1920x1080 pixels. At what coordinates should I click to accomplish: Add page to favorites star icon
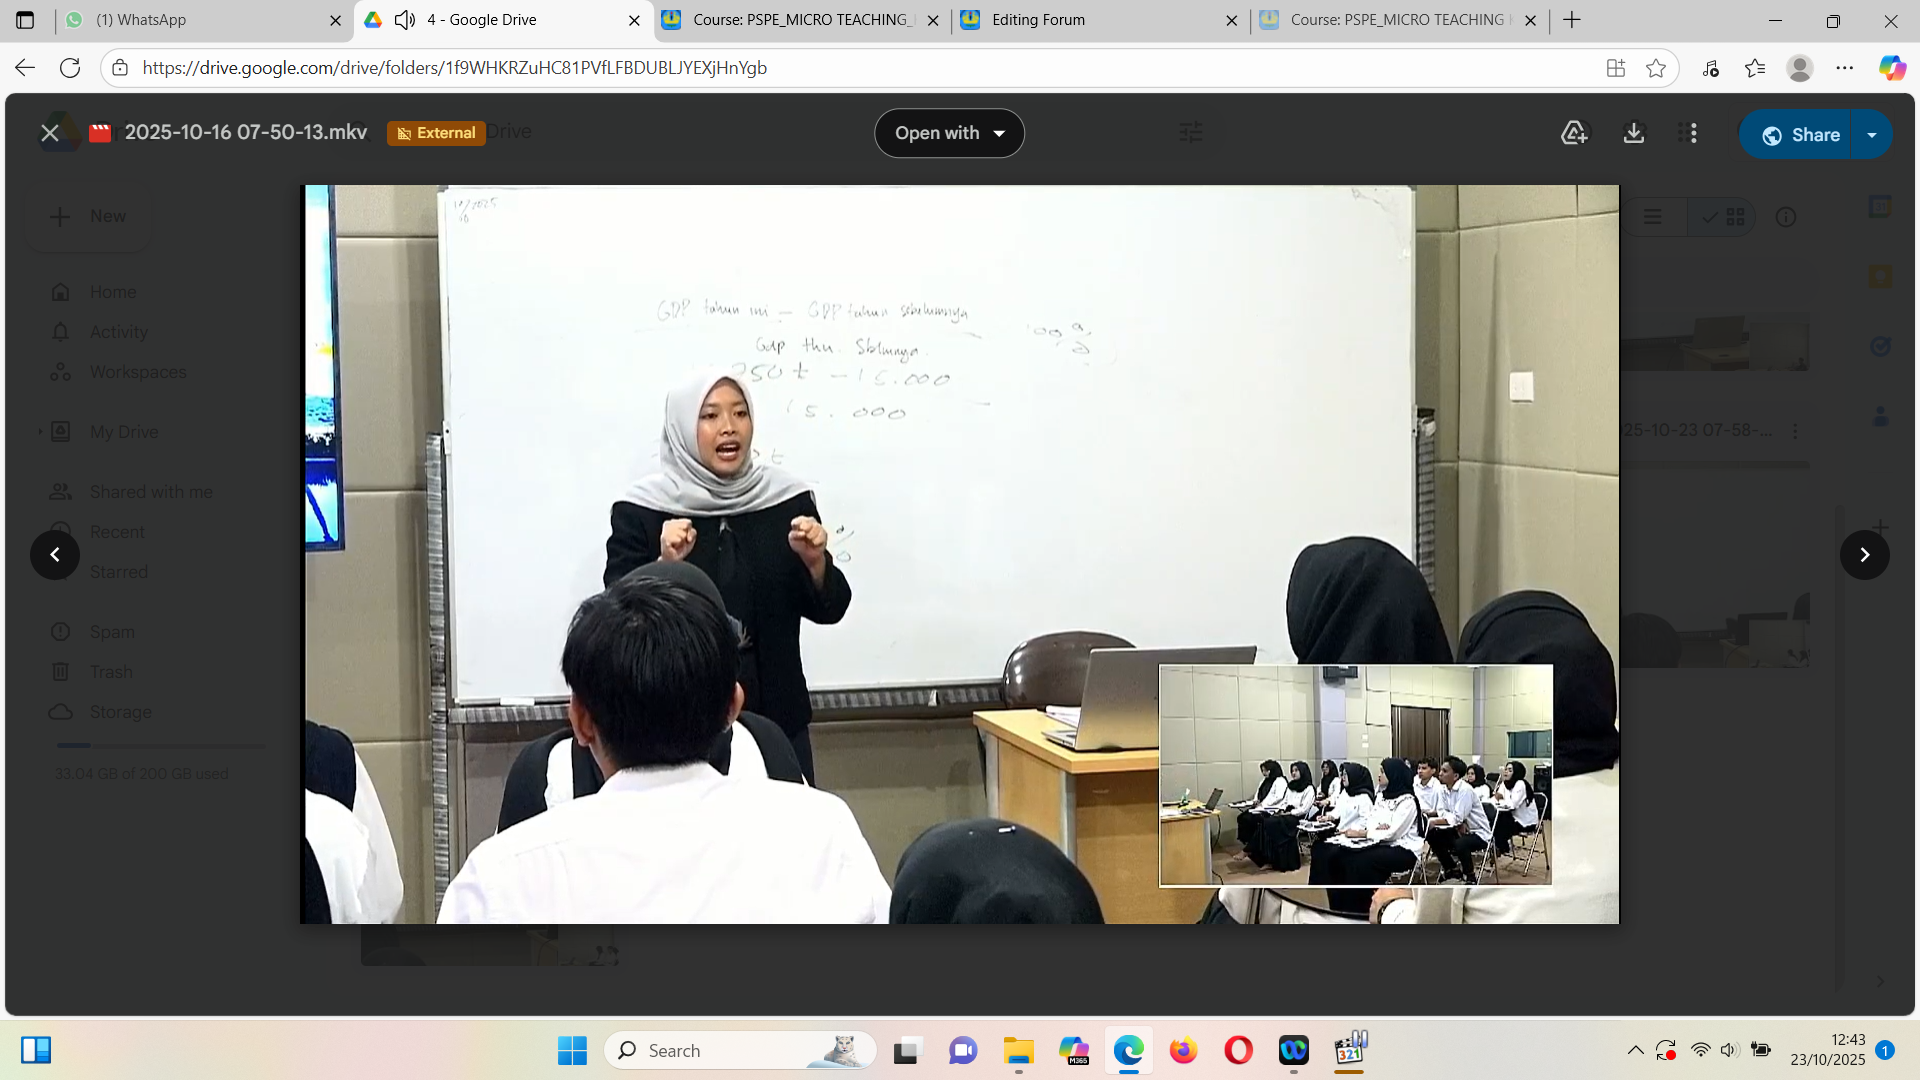point(1656,68)
